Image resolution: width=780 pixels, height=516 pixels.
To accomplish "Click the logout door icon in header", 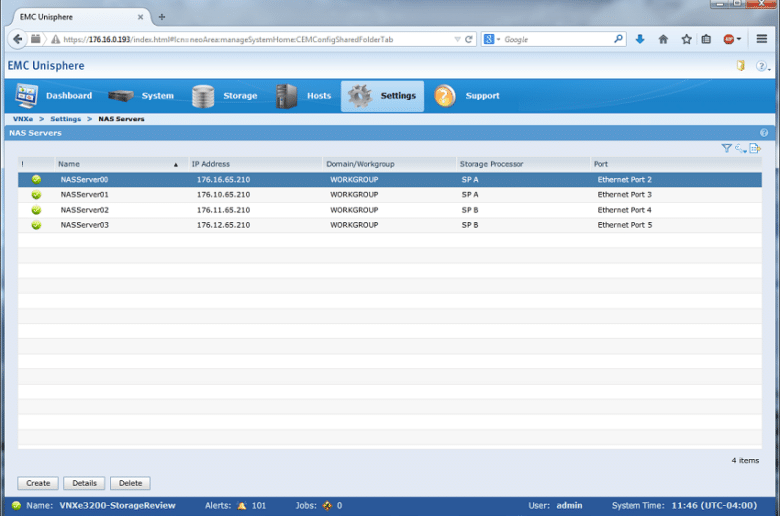I will click(x=741, y=66).
